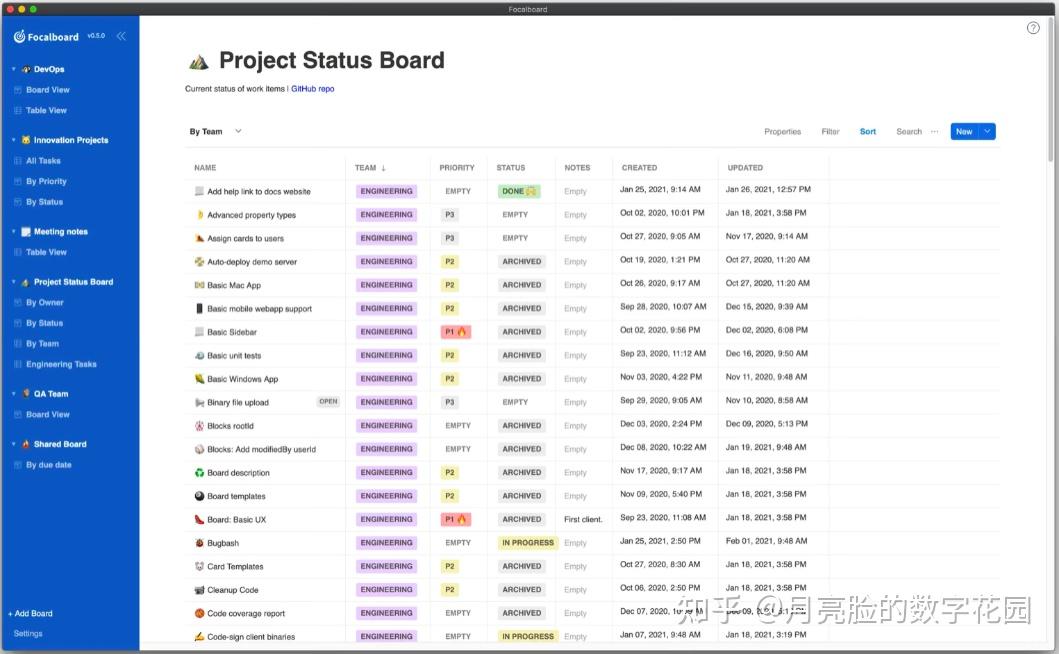Click the icon of the Cleanup Code row
The width and height of the screenshot is (1059, 654).
(199, 590)
